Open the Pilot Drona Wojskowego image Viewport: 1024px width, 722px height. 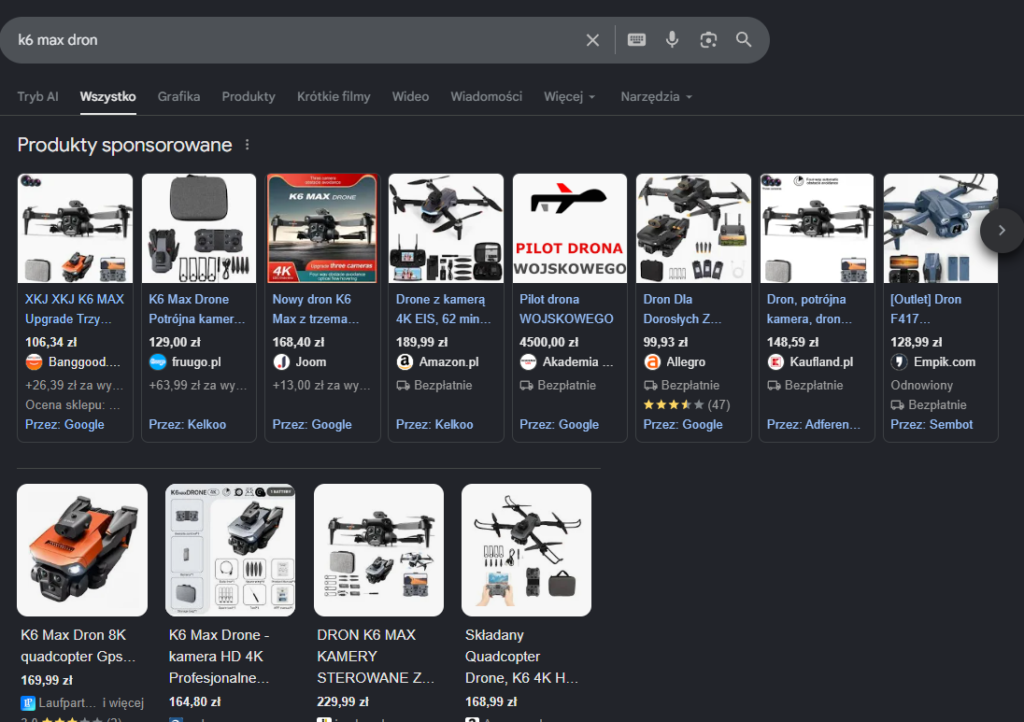pos(569,228)
